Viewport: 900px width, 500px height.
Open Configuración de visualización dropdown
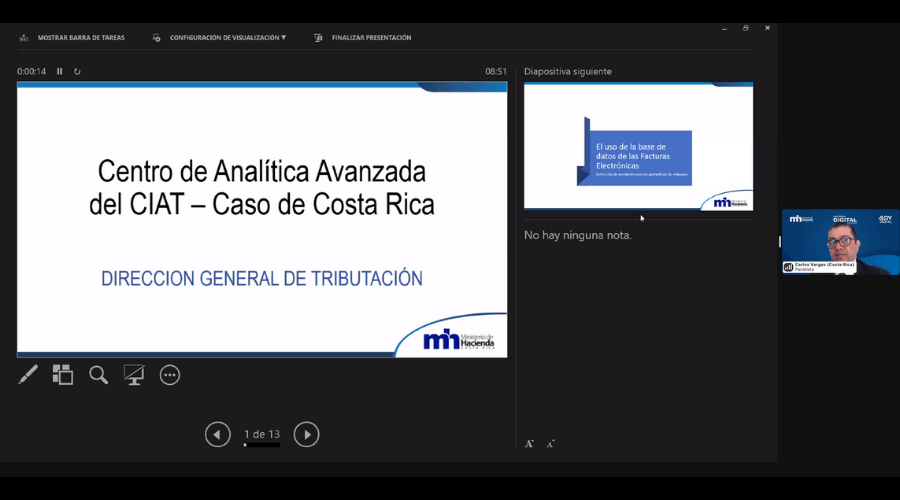(228, 38)
